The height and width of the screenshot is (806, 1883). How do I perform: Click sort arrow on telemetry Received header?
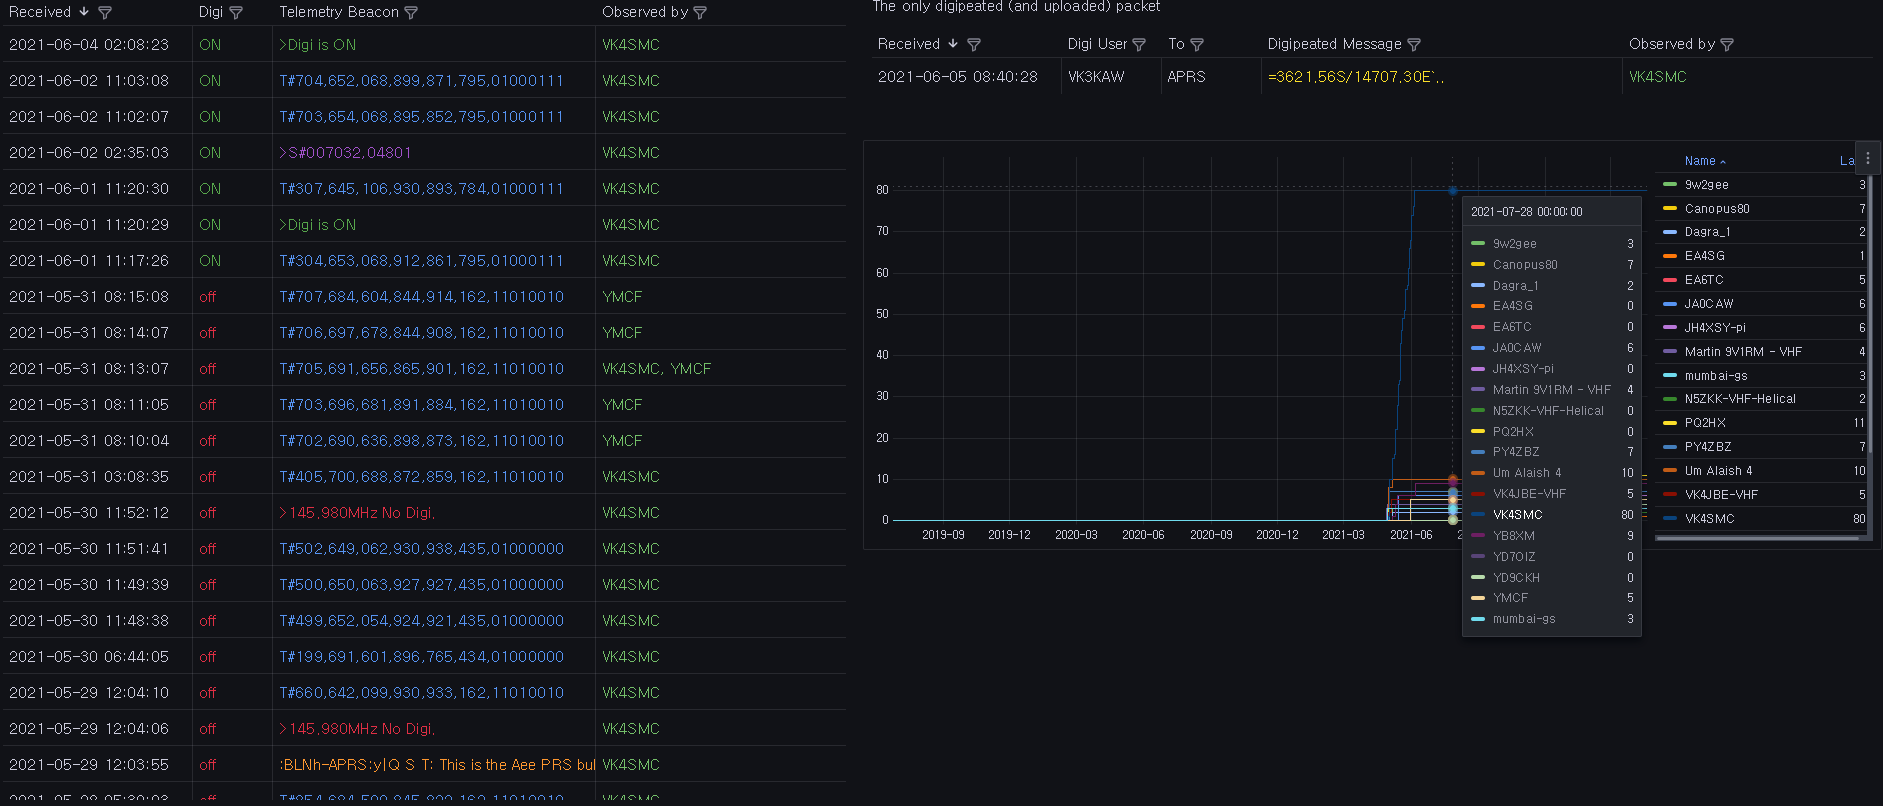[84, 12]
